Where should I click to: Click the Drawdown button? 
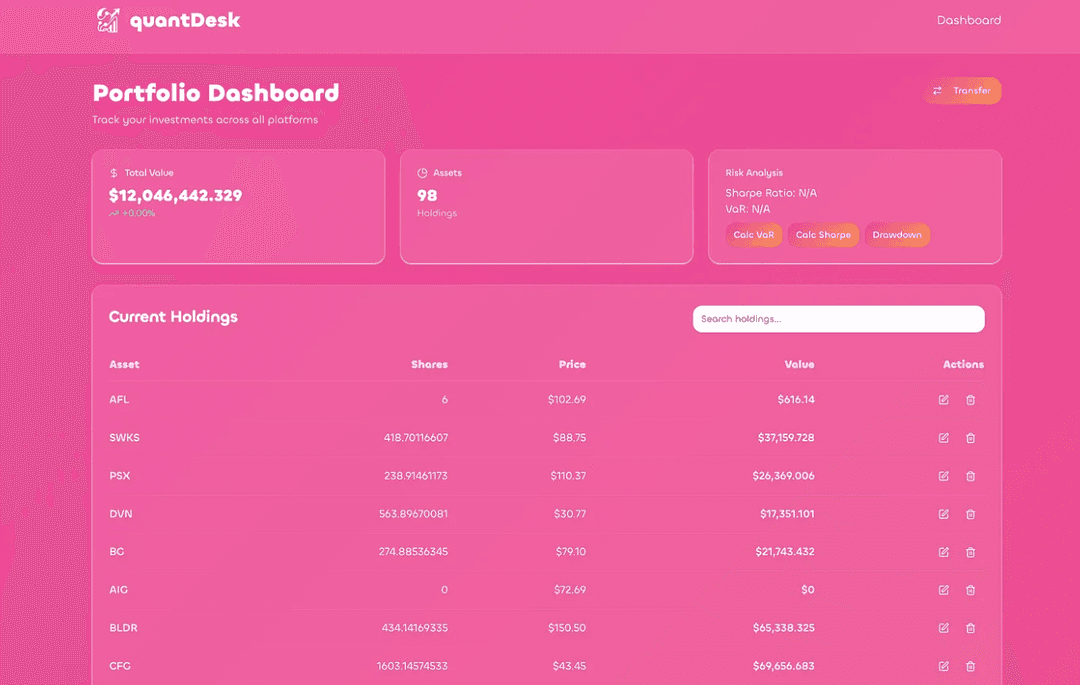(x=897, y=234)
